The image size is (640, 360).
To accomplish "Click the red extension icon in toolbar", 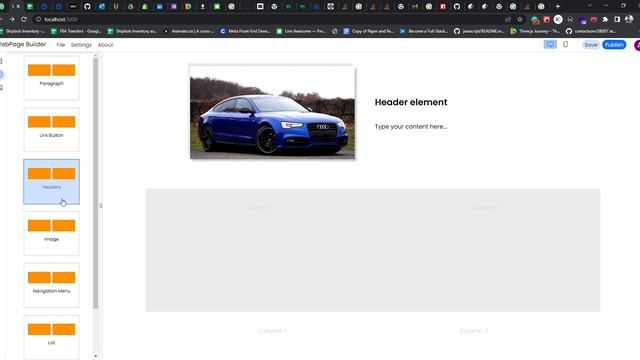I will pyautogui.click(x=547, y=20).
